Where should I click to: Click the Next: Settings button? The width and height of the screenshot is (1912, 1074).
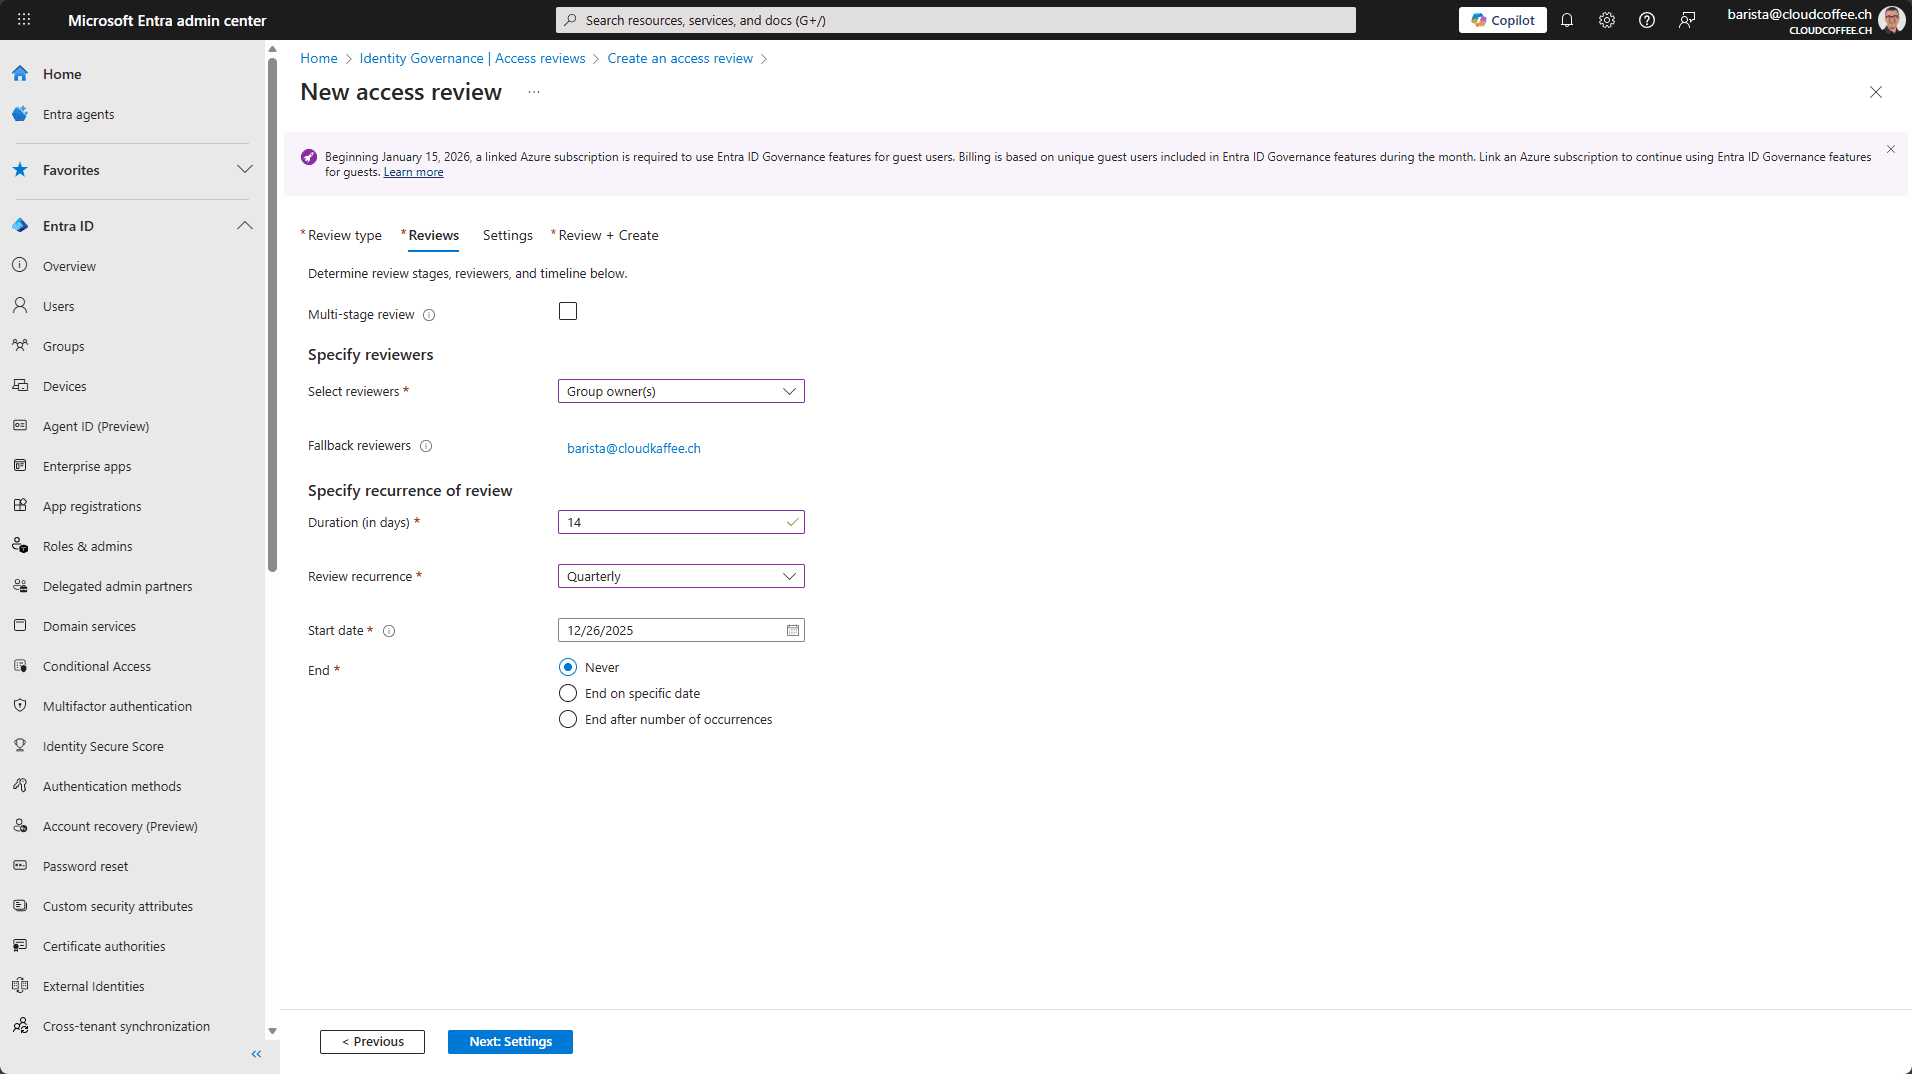pos(510,1042)
